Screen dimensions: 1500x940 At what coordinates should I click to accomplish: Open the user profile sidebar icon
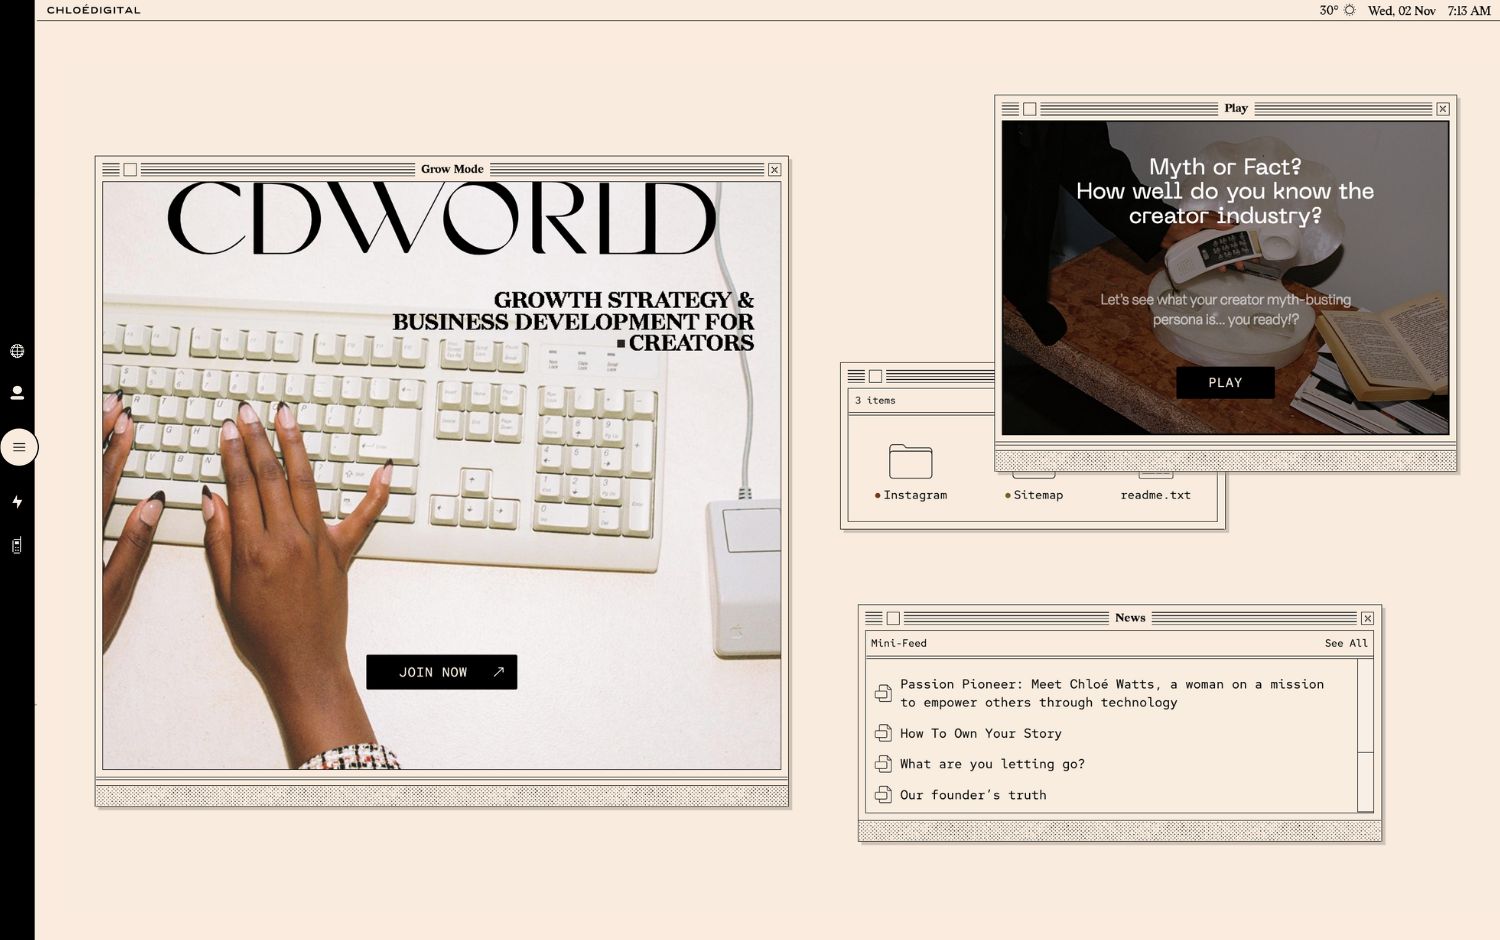click(17, 393)
